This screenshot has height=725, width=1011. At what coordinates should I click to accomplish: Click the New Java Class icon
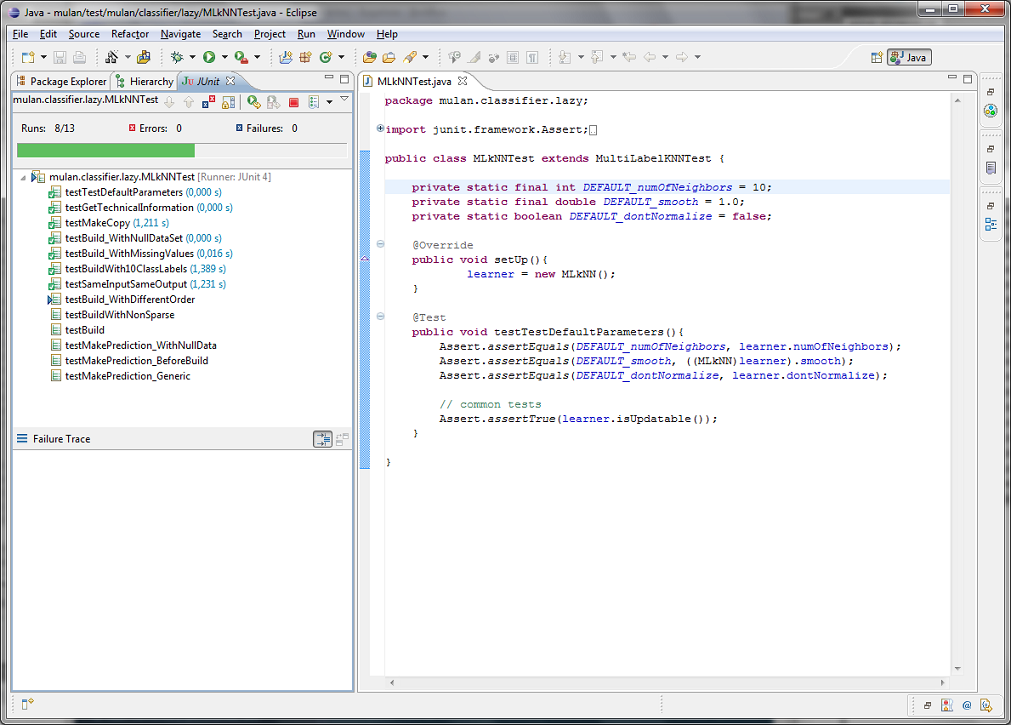point(325,58)
